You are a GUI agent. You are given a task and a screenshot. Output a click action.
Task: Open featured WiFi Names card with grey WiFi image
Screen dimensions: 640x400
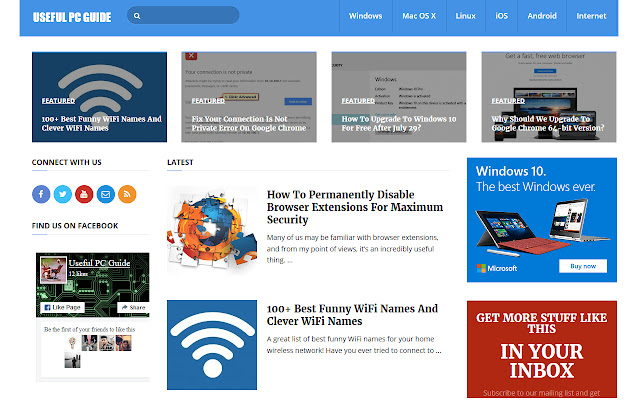click(100, 97)
